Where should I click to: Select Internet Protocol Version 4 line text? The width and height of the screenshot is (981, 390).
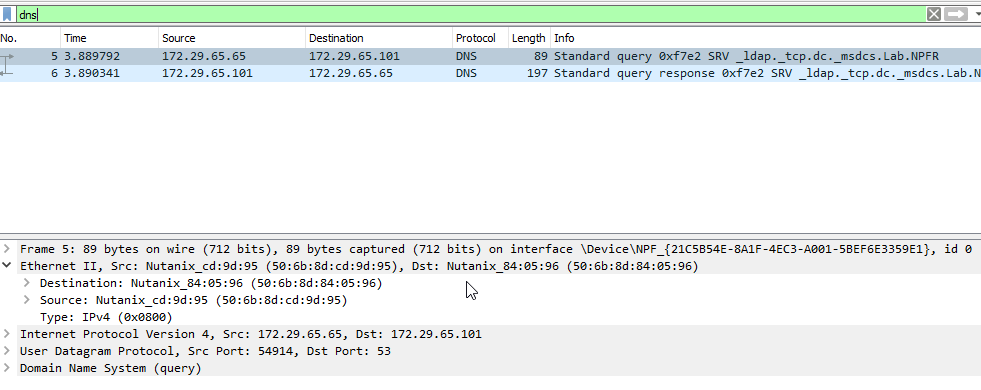coord(251,334)
